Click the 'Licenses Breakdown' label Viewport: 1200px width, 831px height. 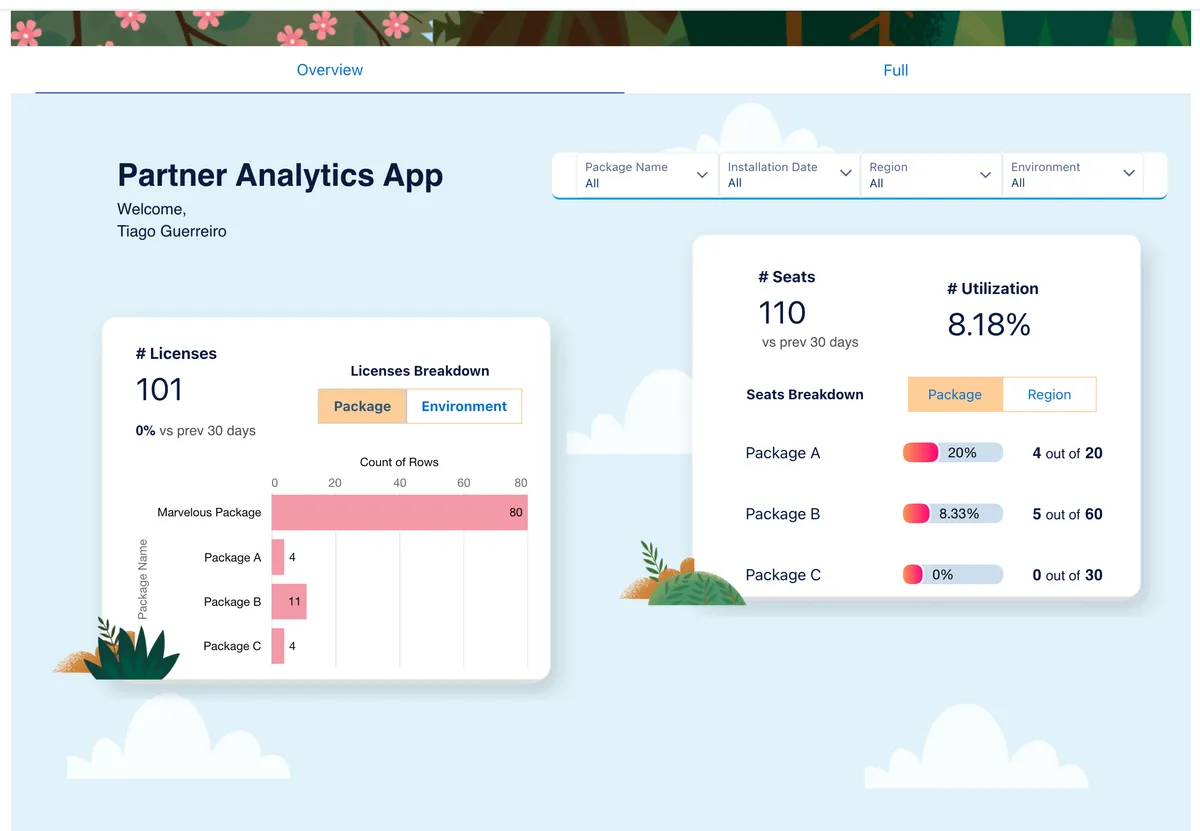[x=420, y=370]
